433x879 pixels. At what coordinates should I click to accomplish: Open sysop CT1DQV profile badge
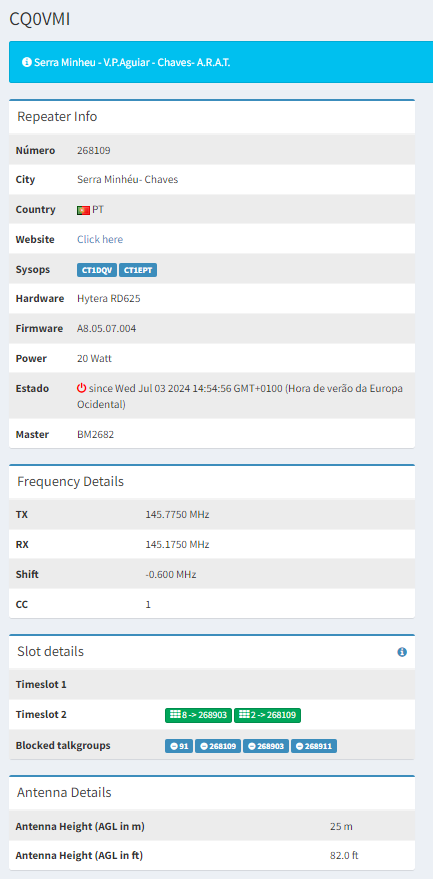pyautogui.click(x=96, y=270)
